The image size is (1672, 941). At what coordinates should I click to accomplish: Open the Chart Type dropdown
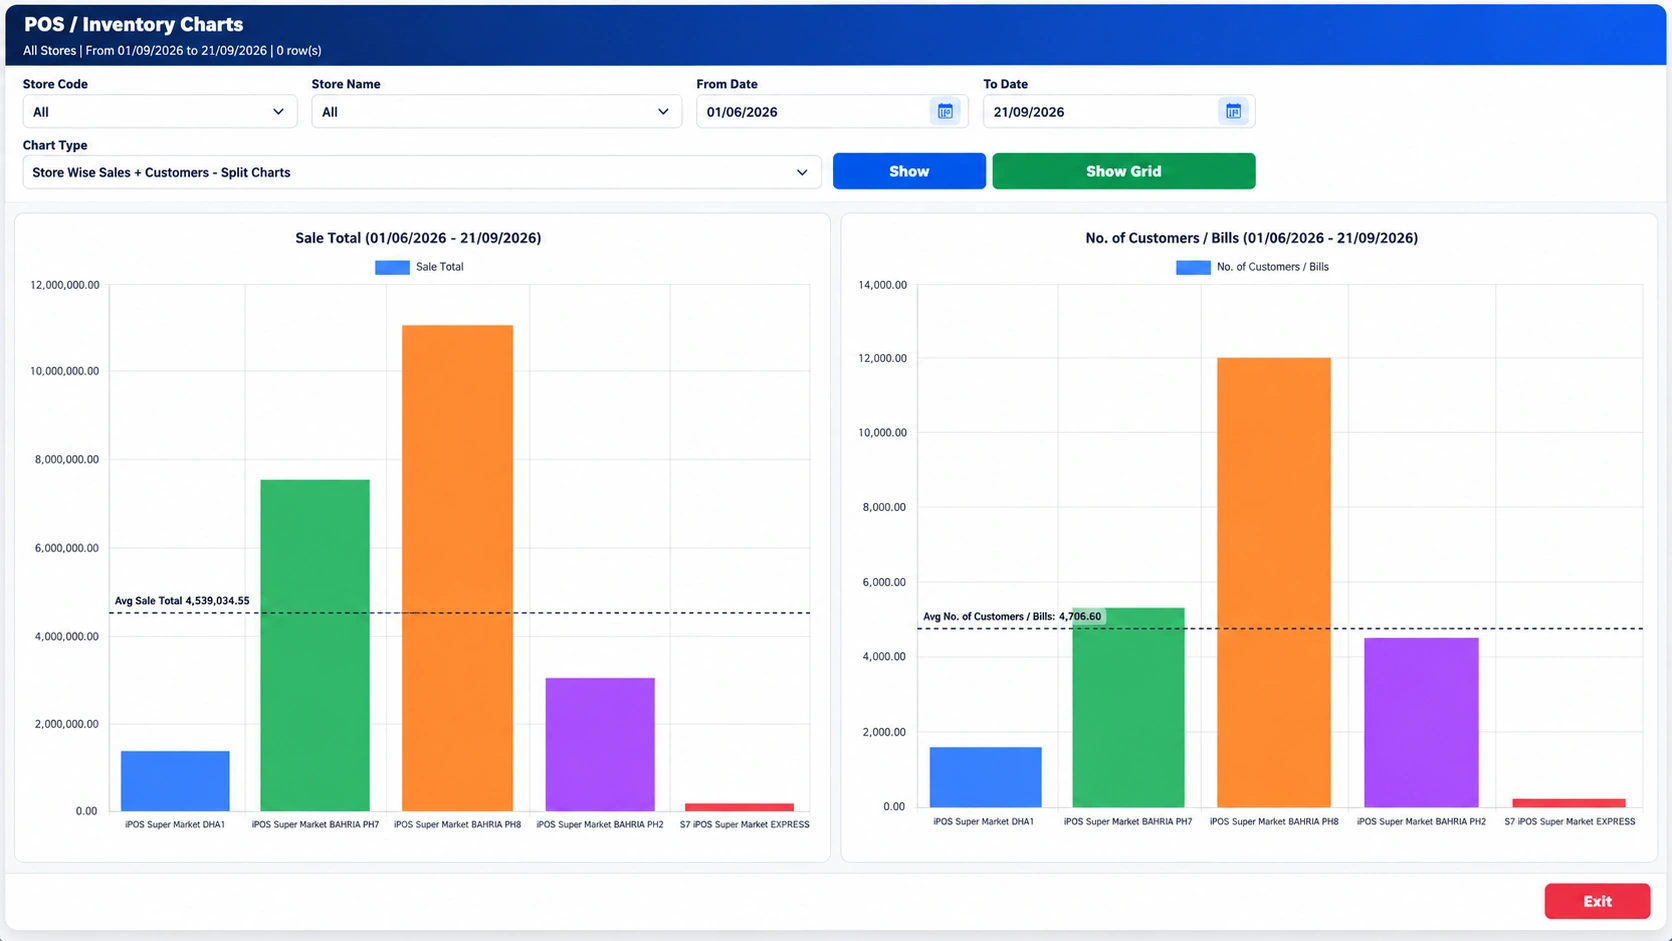422,172
